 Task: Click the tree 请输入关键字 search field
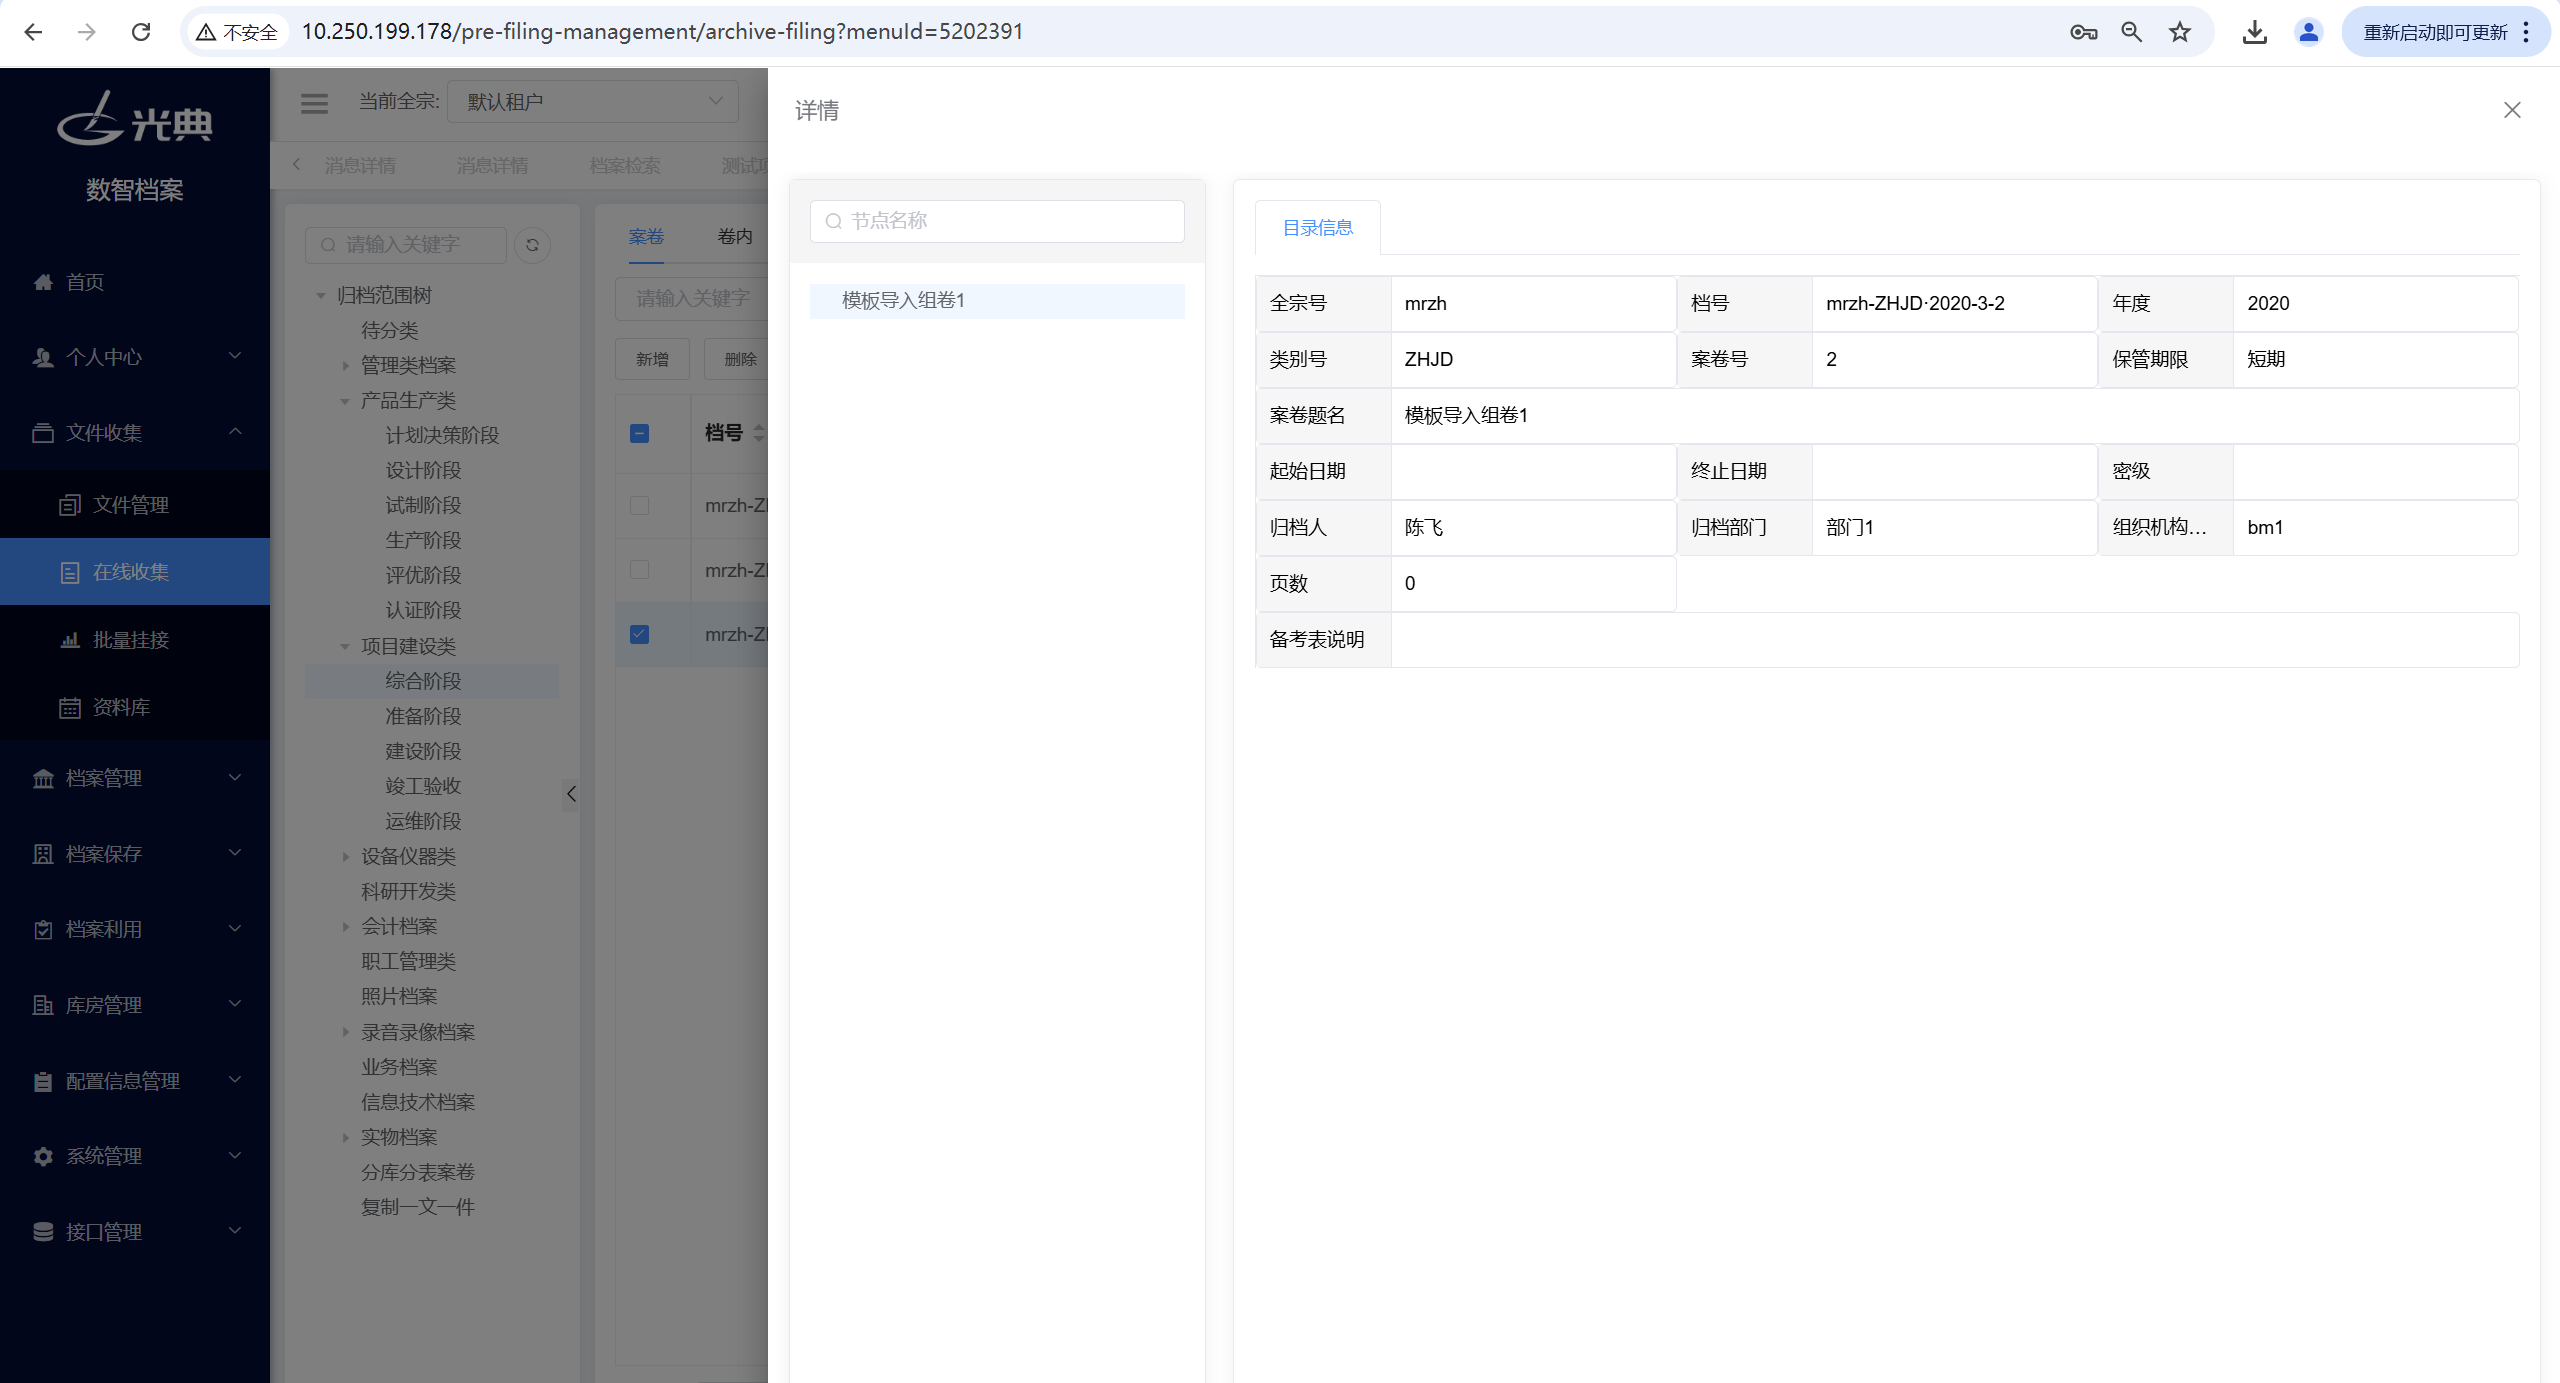pyautogui.click(x=406, y=245)
